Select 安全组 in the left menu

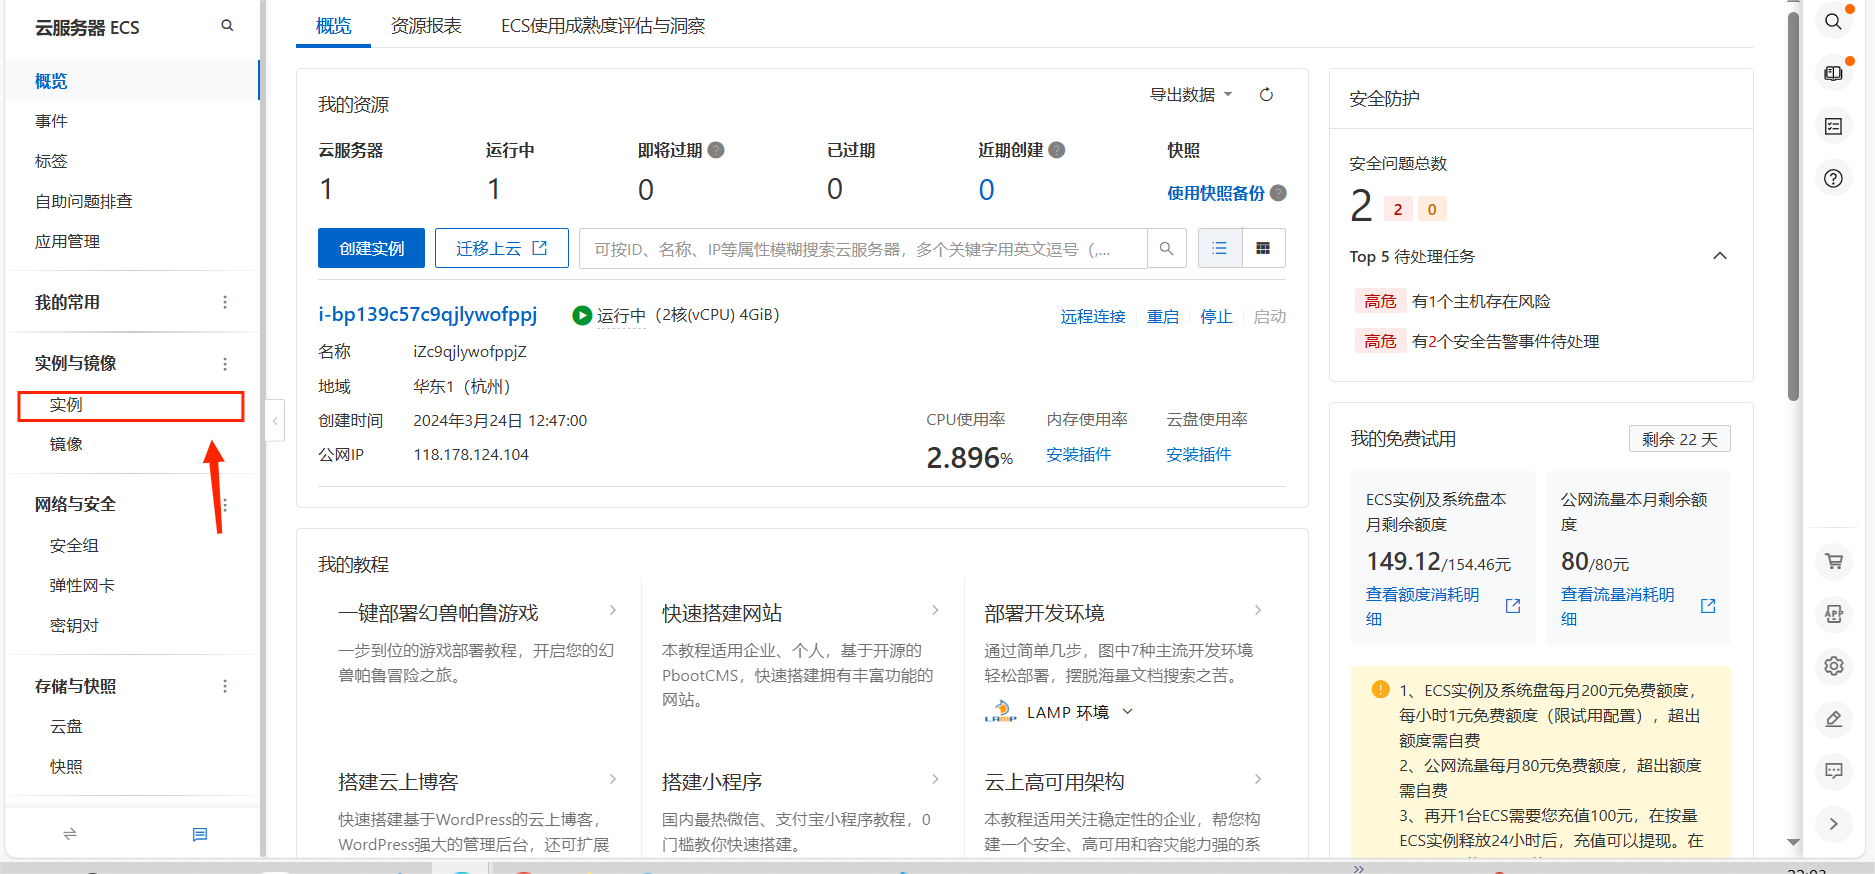(x=75, y=545)
